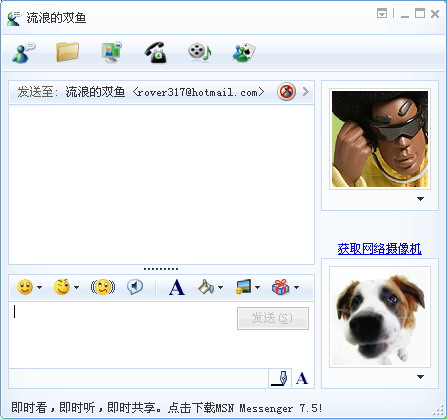Open the window menu dropdown in title bar
The width and height of the screenshot is (447, 419).
pyautogui.click(x=382, y=14)
